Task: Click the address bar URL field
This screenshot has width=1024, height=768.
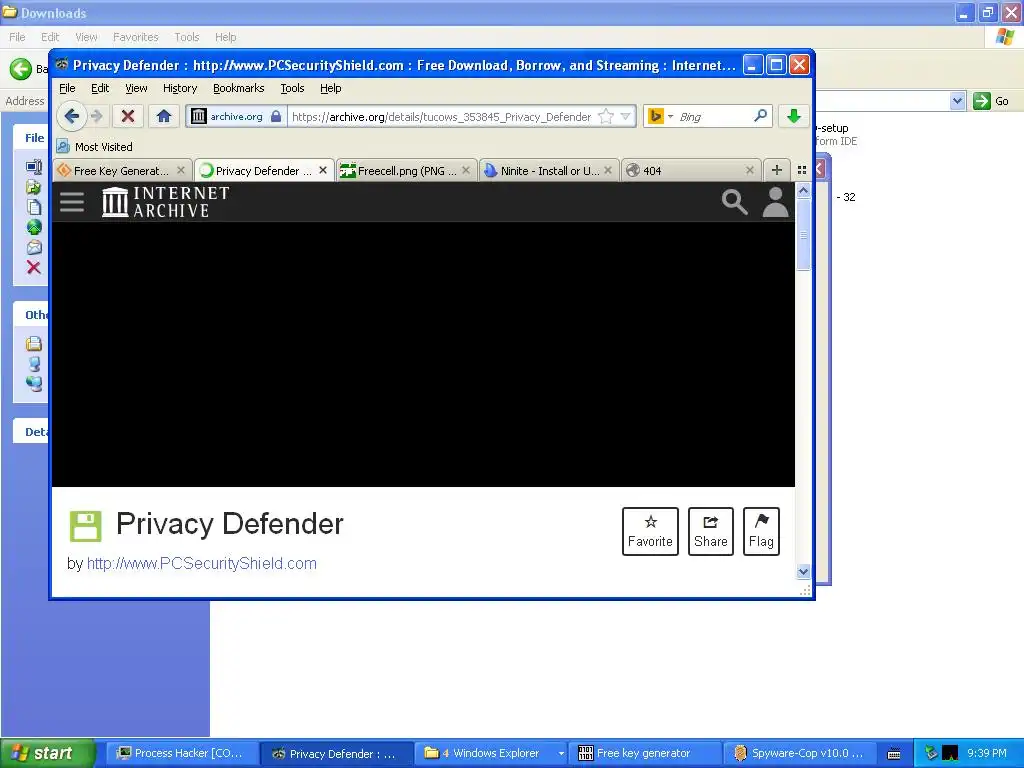Action: click(441, 117)
